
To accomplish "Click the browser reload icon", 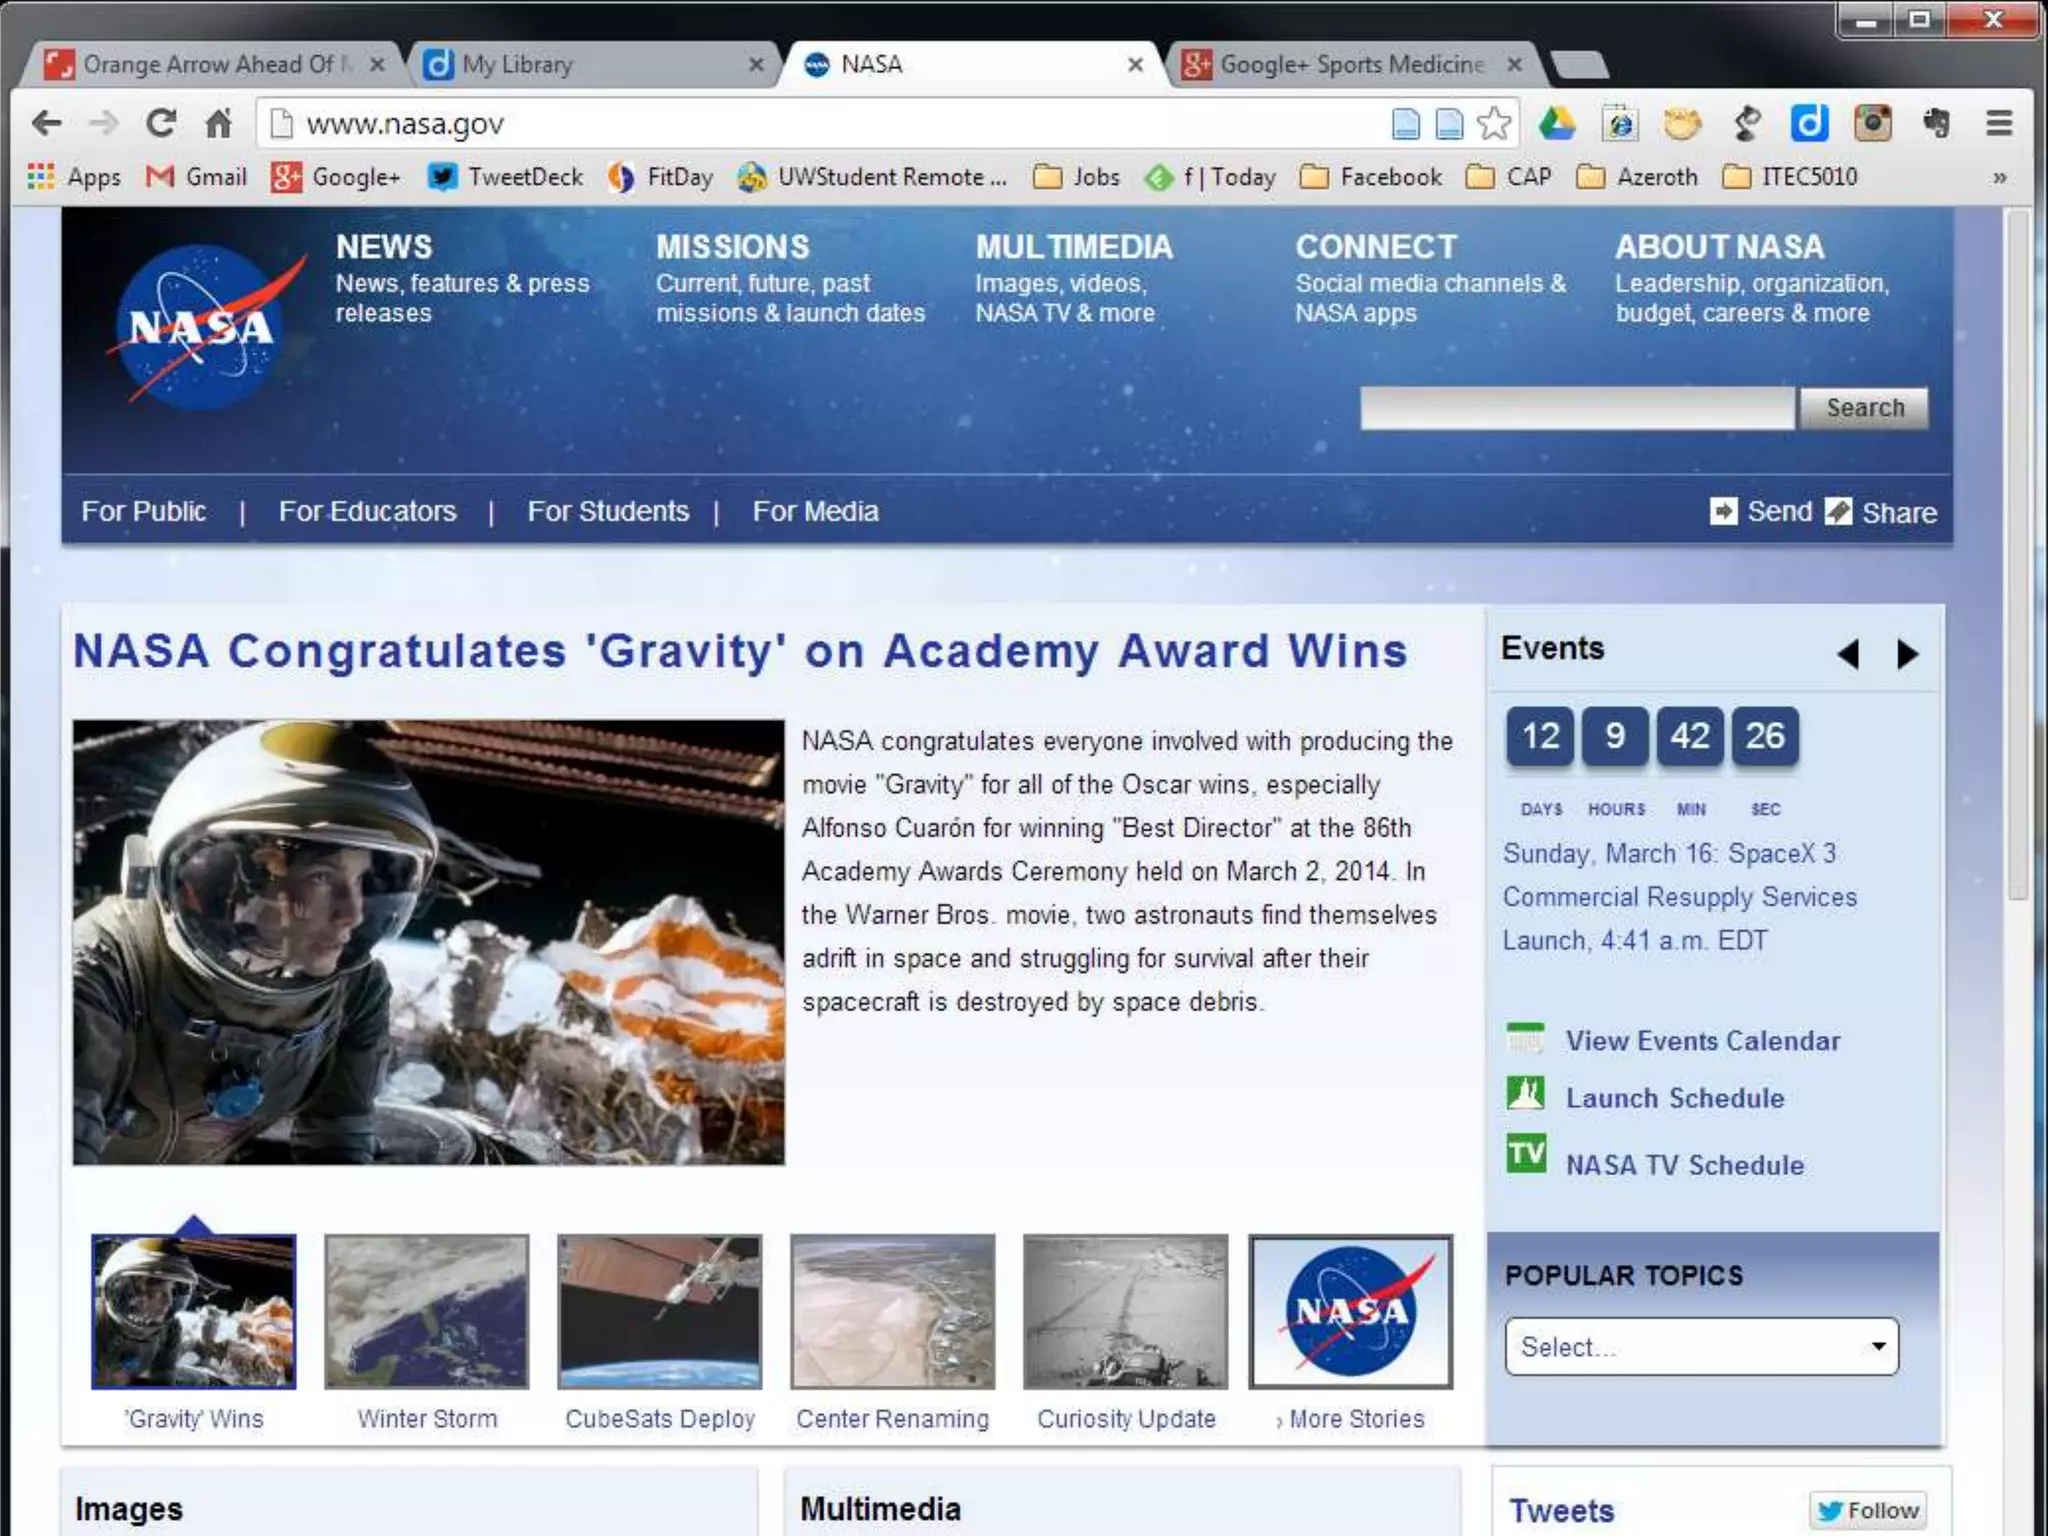I will coord(160,124).
